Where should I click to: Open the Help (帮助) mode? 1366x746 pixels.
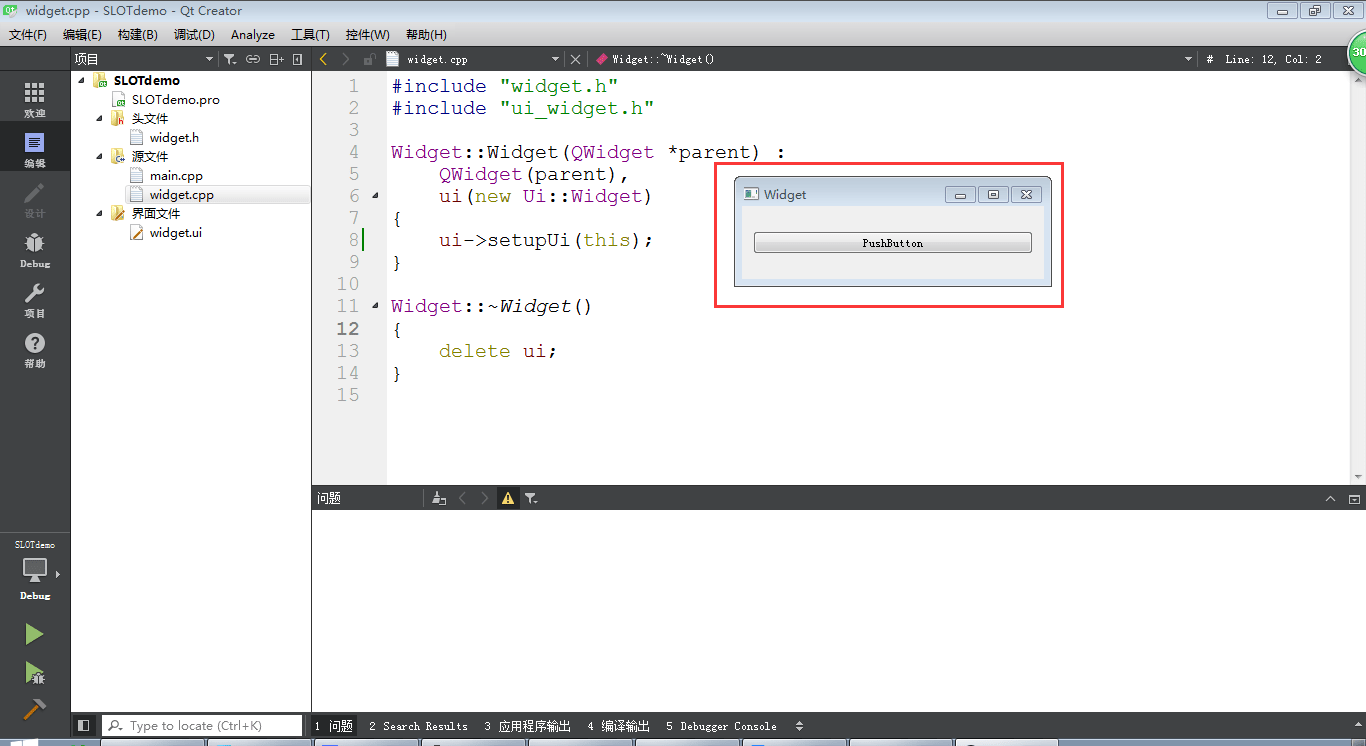tap(35, 349)
